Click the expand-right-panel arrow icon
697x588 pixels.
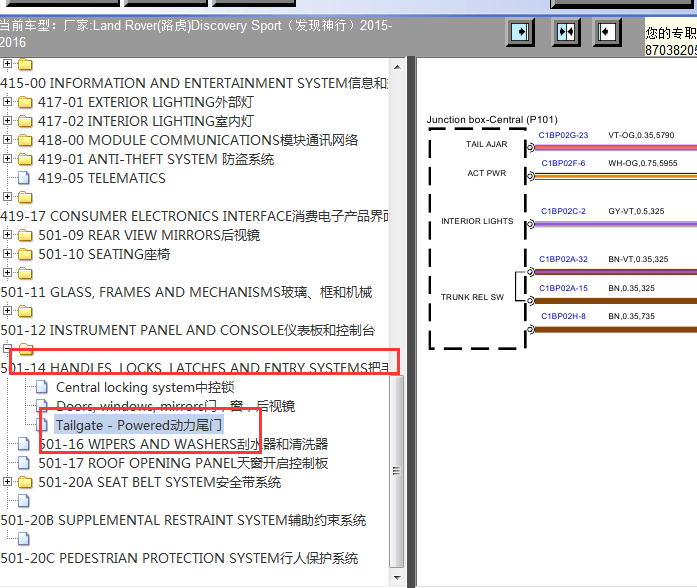pos(607,32)
